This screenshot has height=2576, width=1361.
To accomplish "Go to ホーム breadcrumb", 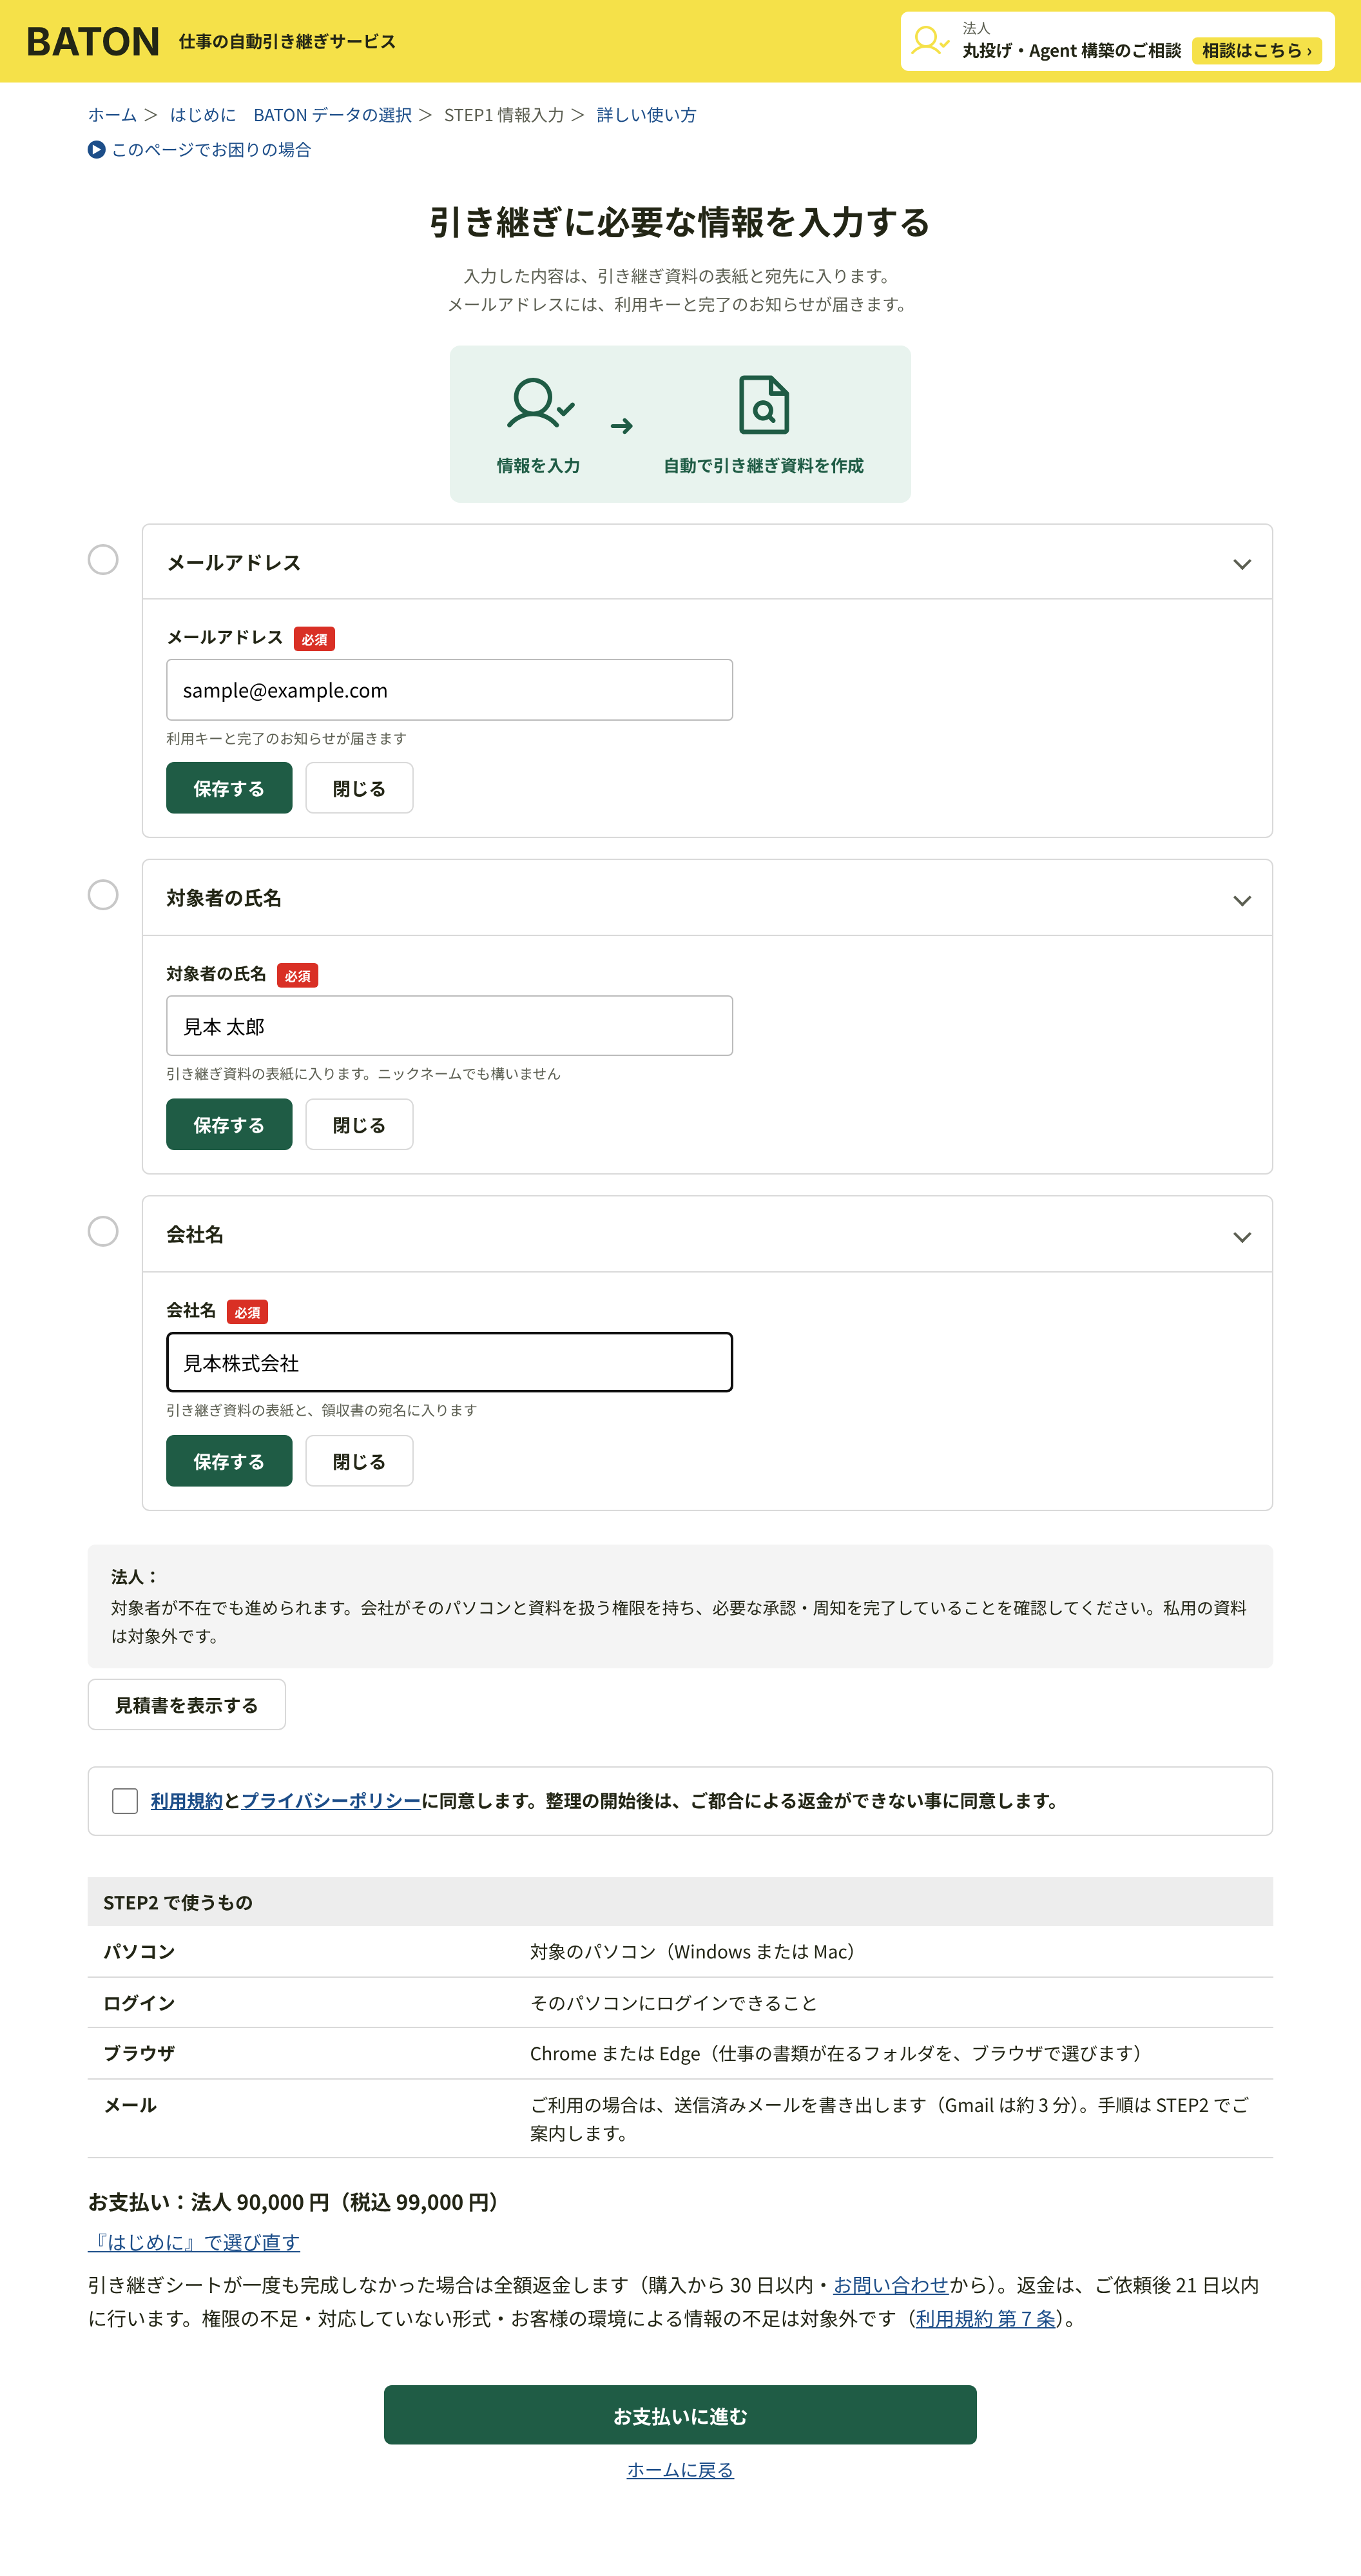I will [x=112, y=115].
